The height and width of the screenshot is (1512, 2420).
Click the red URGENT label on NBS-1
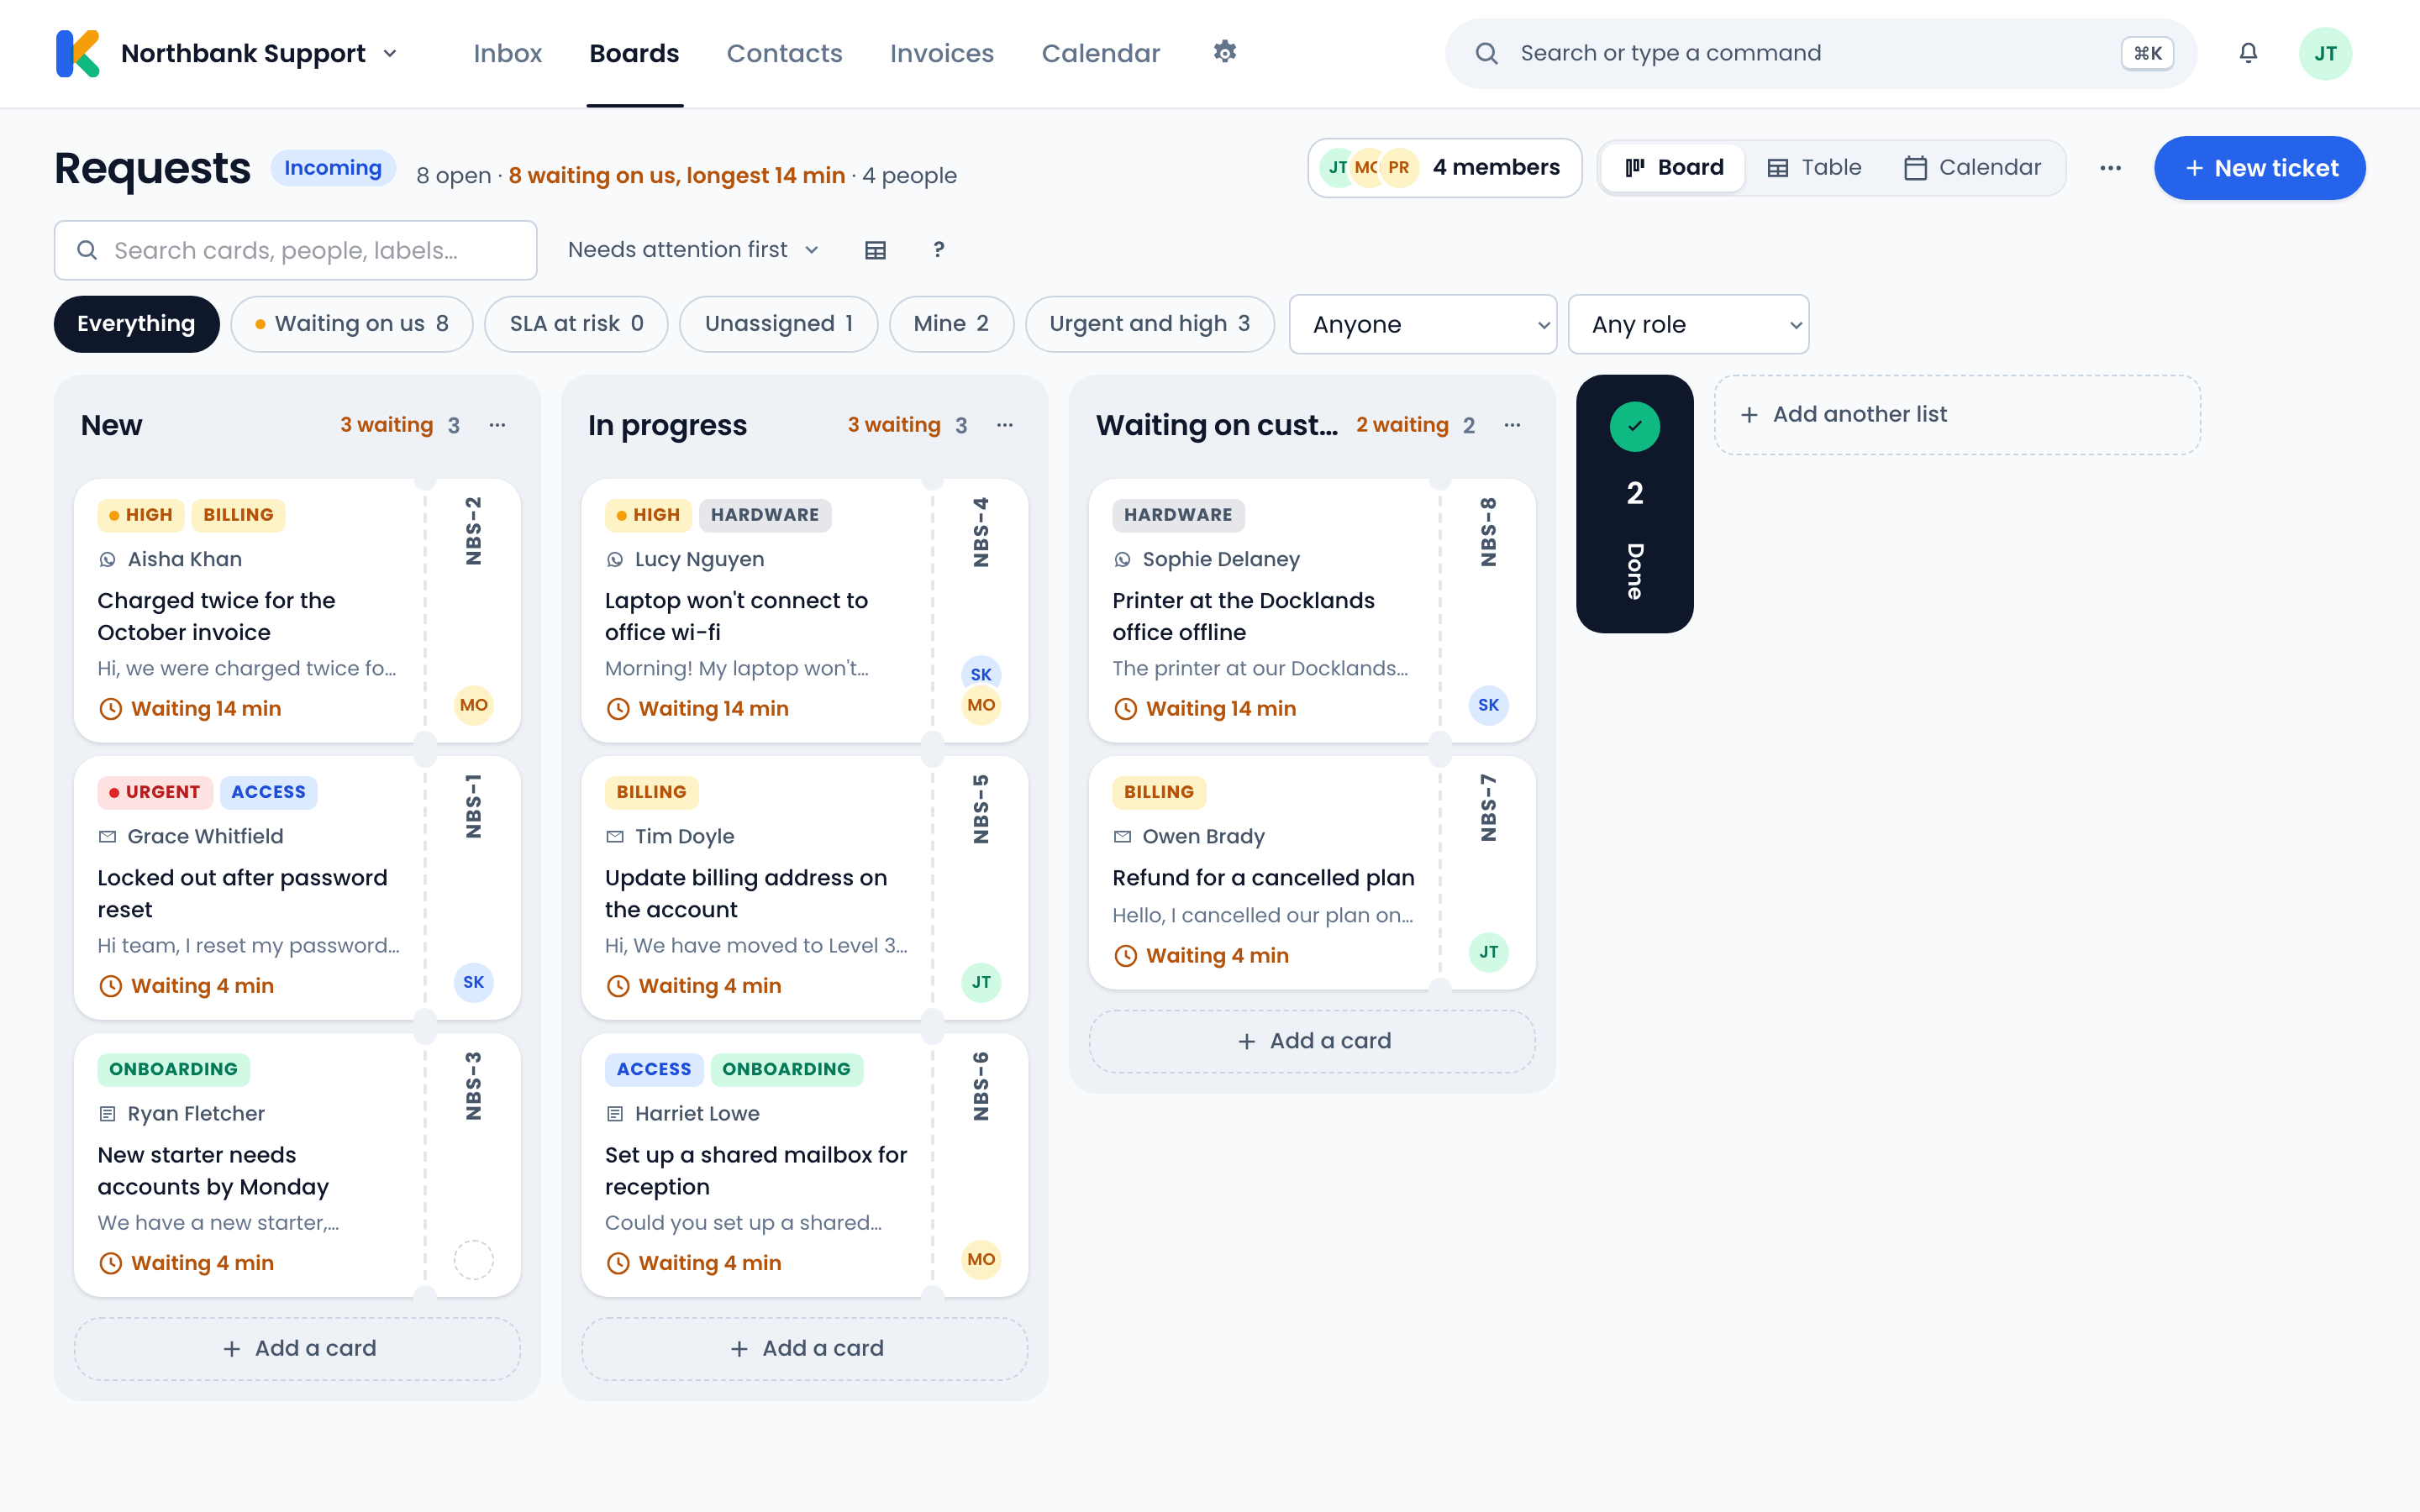pyautogui.click(x=155, y=792)
